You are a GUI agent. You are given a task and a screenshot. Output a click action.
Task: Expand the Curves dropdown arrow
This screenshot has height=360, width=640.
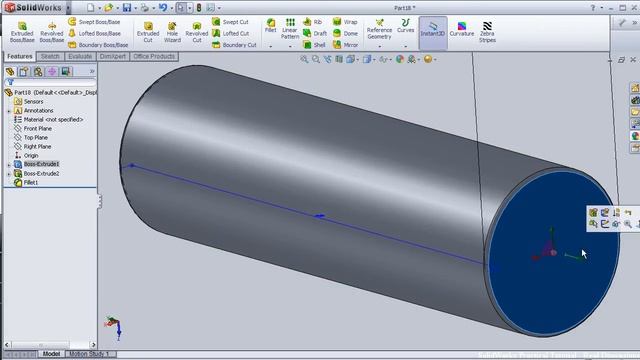tap(405, 47)
